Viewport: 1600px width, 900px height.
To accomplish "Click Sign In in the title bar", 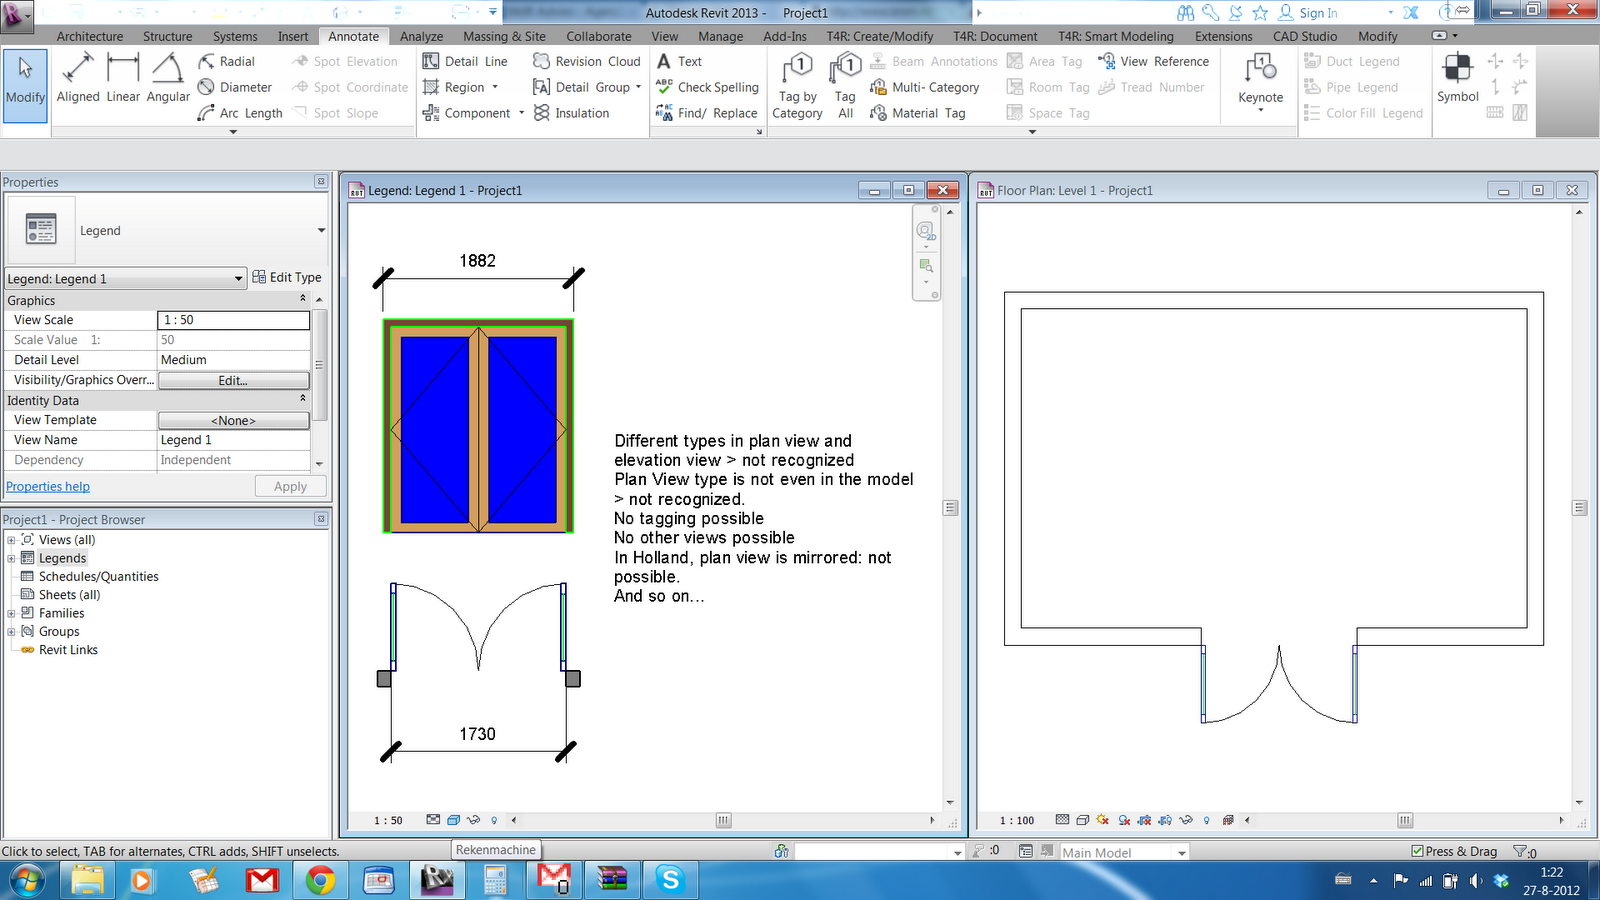I will click(x=1318, y=13).
